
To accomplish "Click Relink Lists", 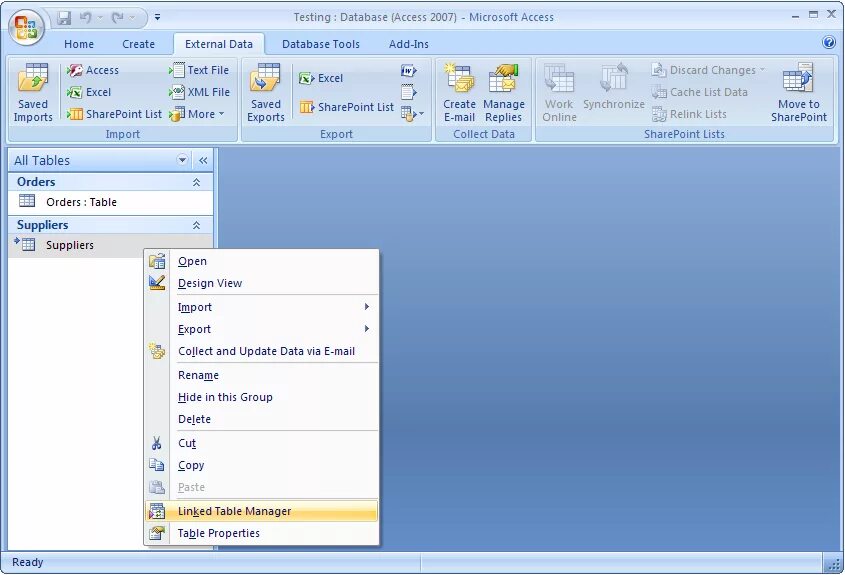I will (x=689, y=114).
